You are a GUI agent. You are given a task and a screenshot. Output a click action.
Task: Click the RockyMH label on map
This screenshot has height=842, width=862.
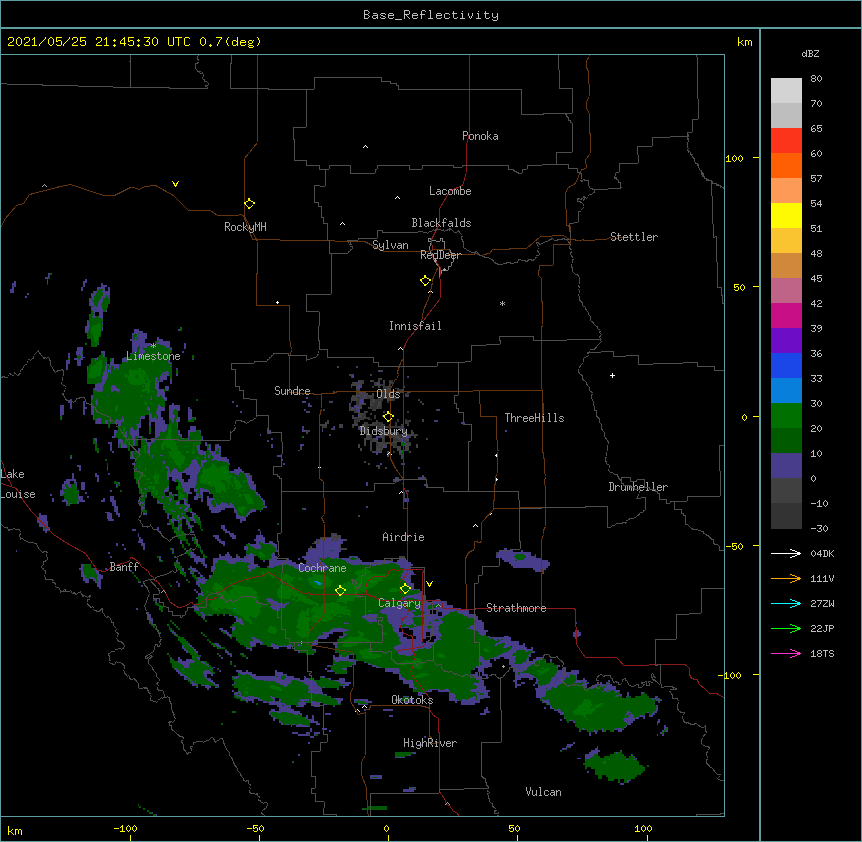pos(245,227)
